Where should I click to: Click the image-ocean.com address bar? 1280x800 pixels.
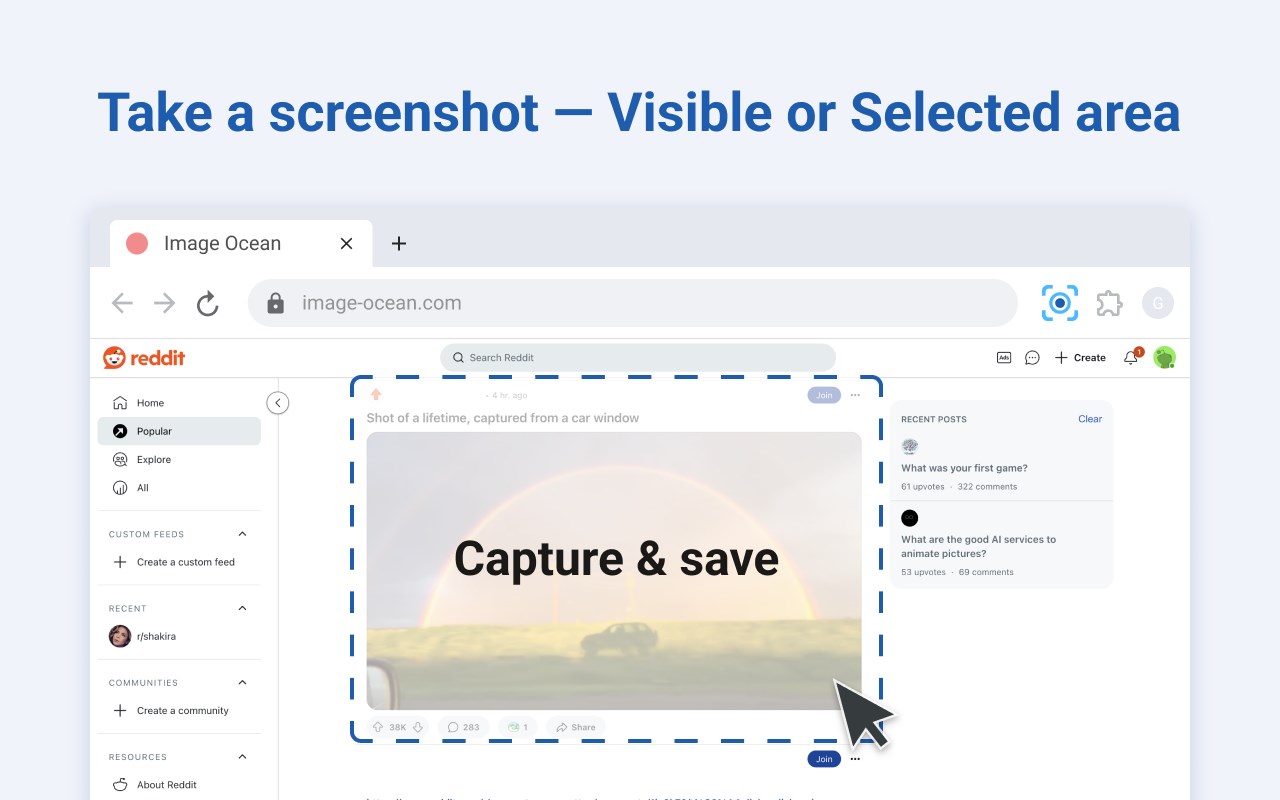click(x=632, y=303)
